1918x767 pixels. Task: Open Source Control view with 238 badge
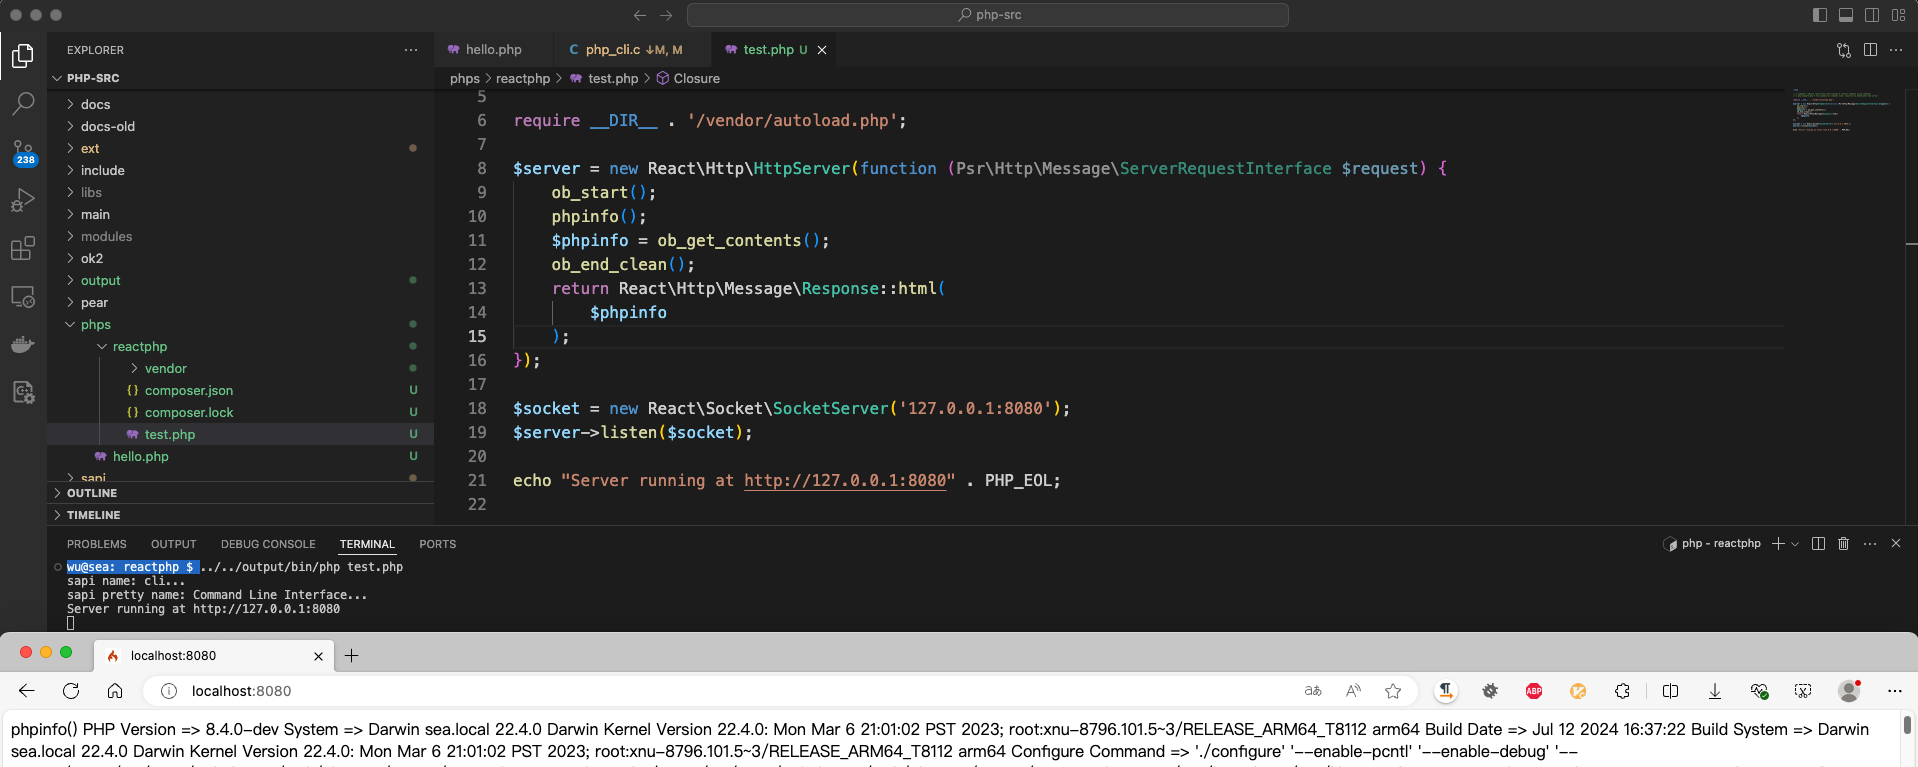23,152
